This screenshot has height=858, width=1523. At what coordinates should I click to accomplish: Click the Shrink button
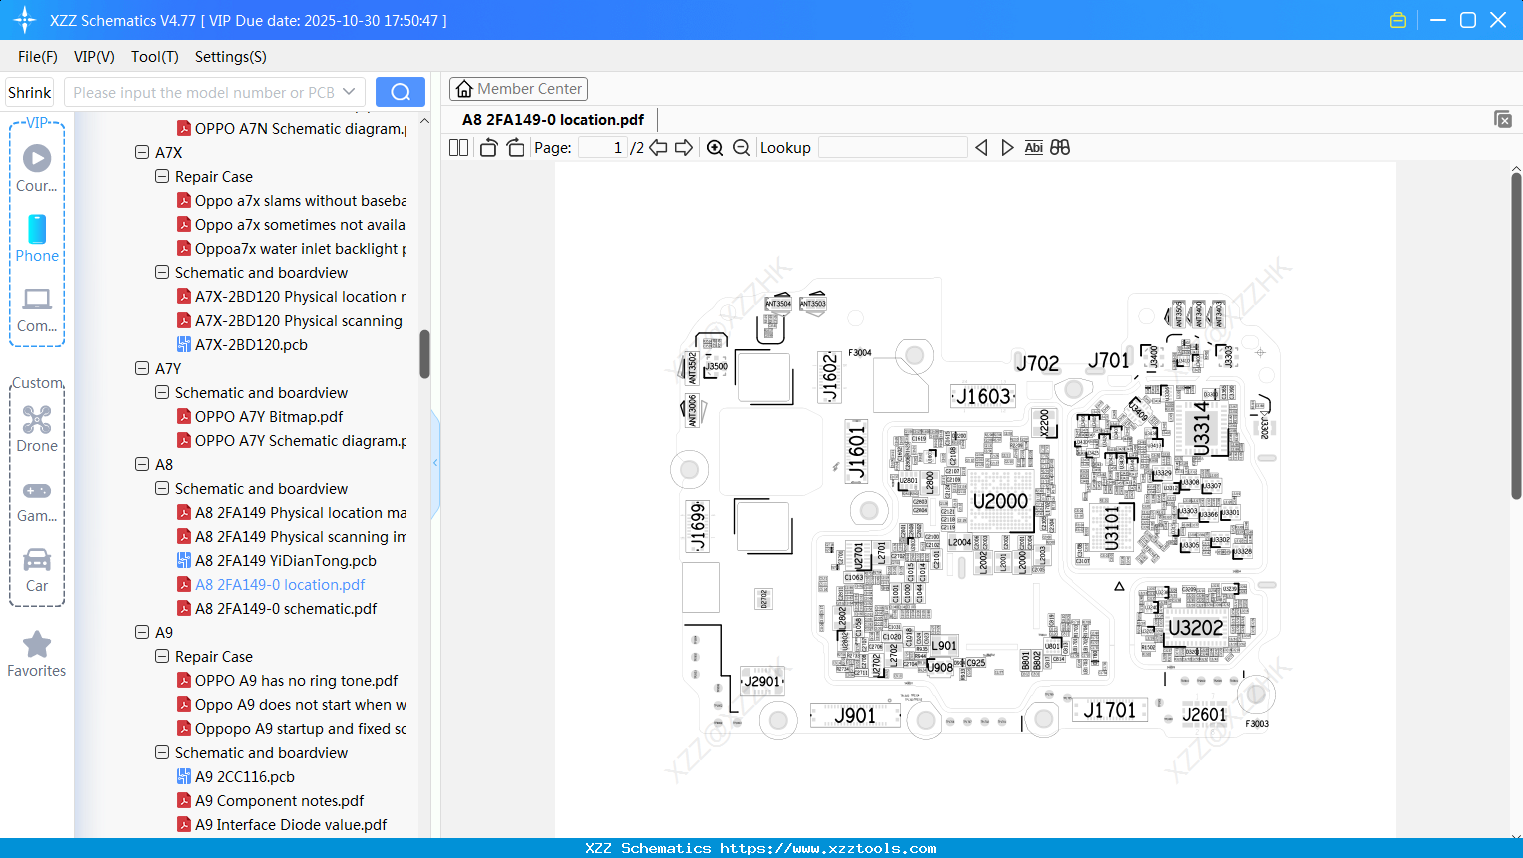[30, 93]
